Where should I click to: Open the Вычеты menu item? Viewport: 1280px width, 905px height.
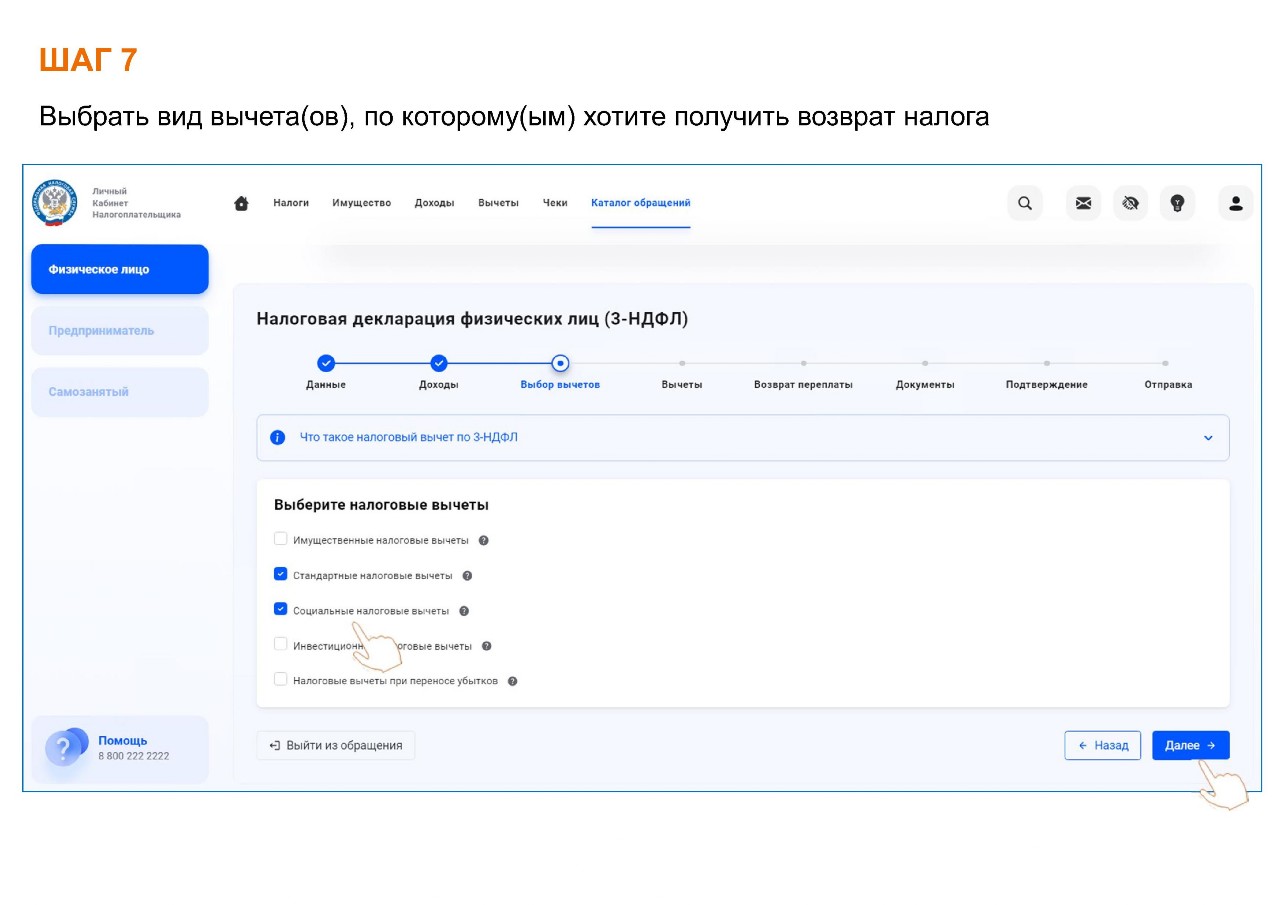(x=498, y=203)
